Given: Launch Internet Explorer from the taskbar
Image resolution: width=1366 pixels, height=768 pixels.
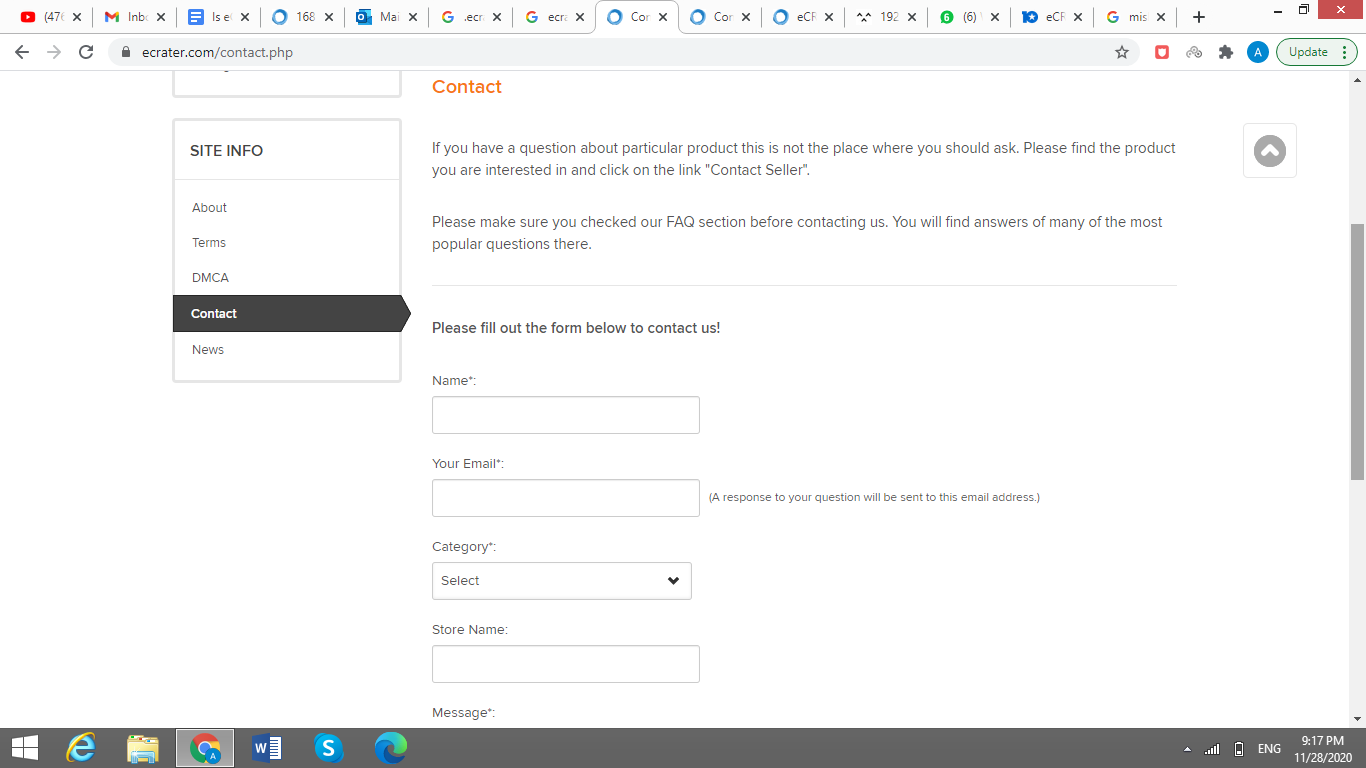Looking at the screenshot, I should [81, 748].
